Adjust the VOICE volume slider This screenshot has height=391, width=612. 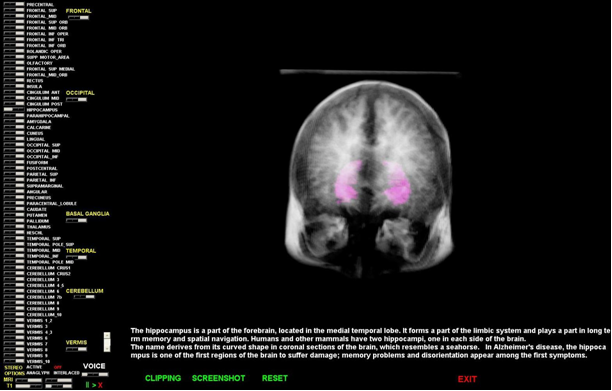point(95,375)
